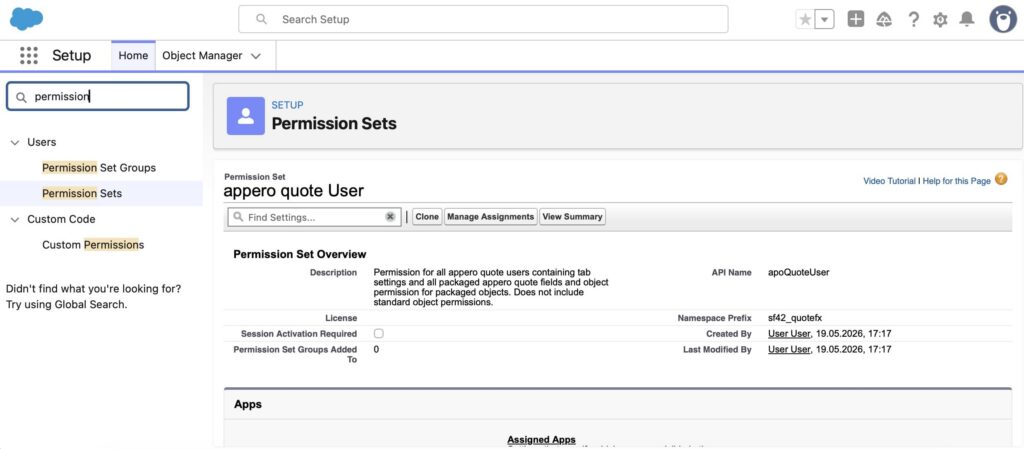Open the user profile avatar

(x=1002, y=20)
